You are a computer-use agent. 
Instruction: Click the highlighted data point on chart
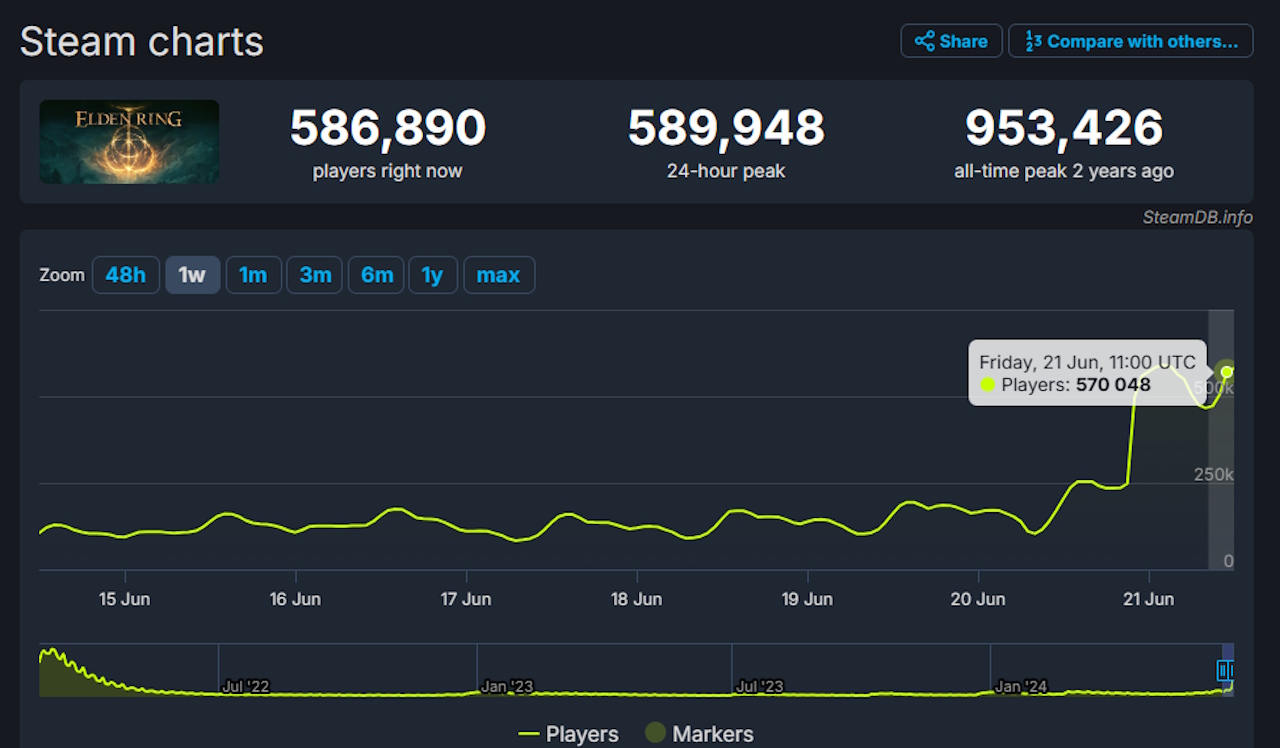(1227, 372)
